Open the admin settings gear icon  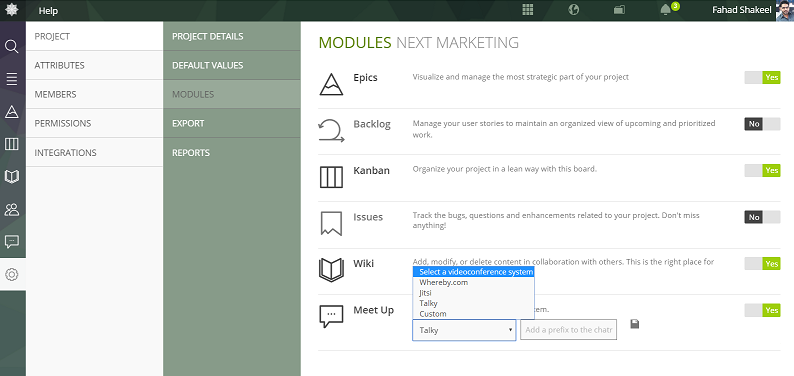pos(12,275)
